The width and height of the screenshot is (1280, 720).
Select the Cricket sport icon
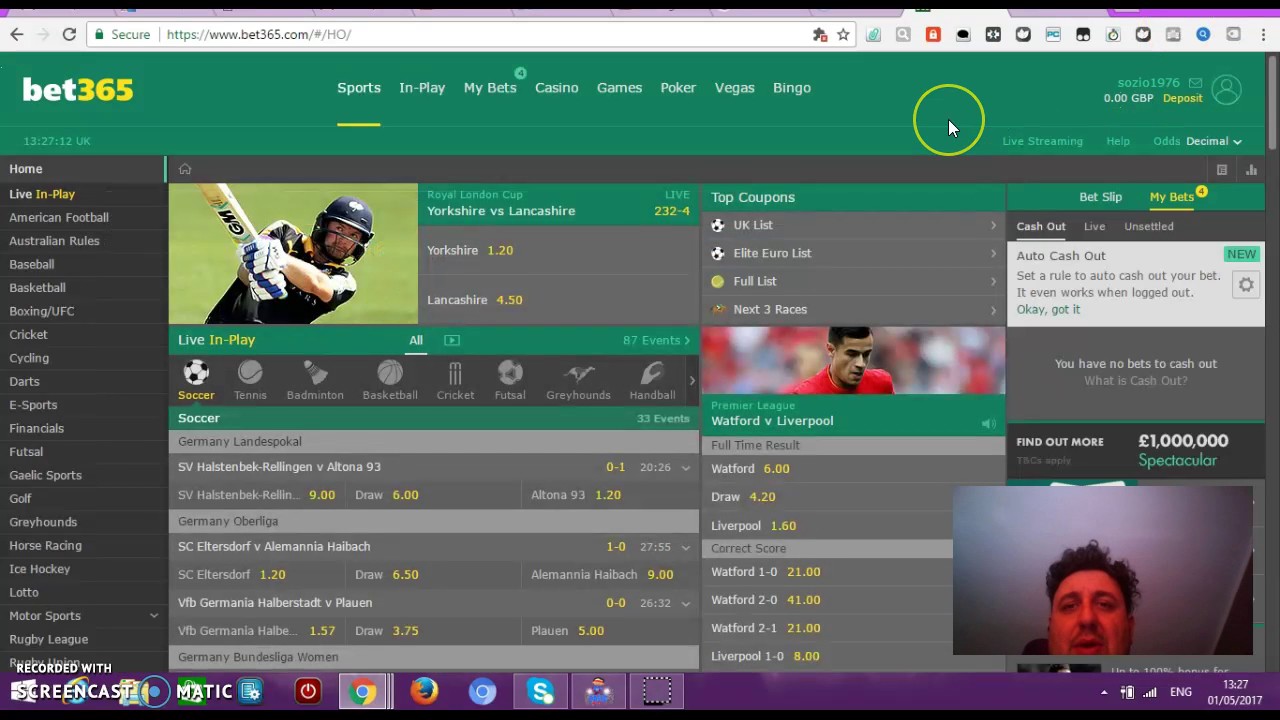(x=455, y=380)
